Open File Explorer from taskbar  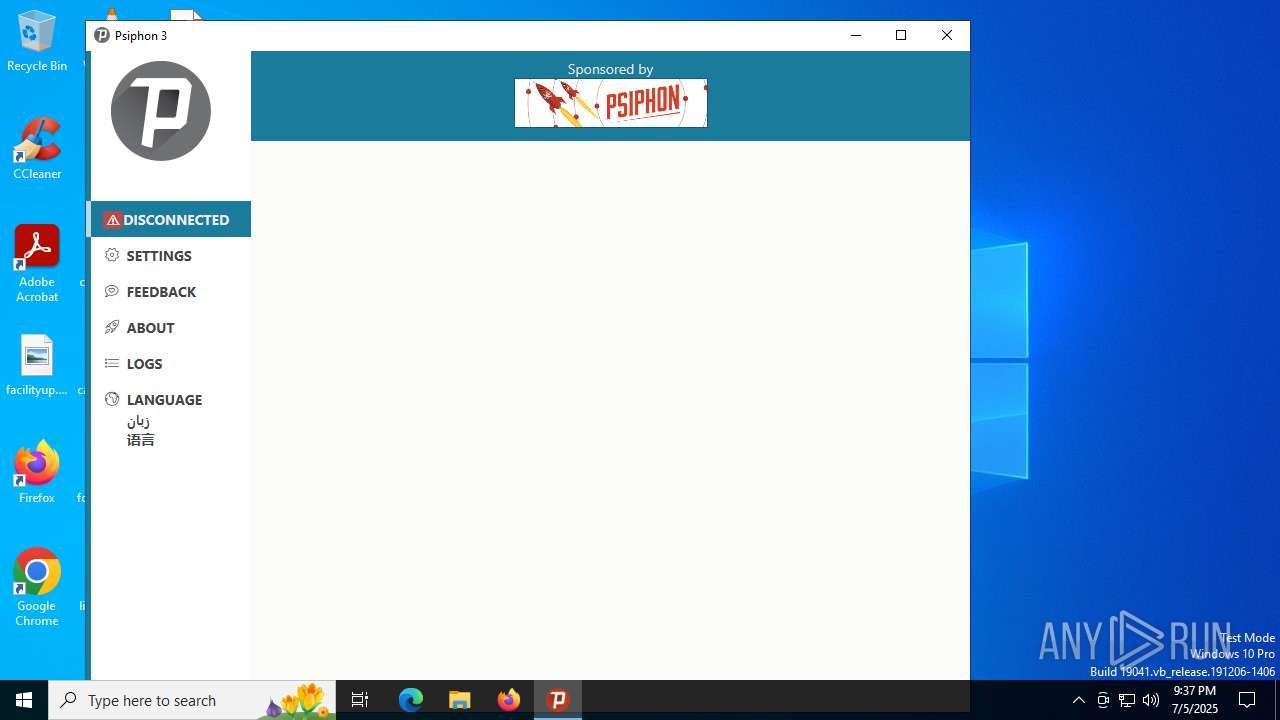(460, 700)
